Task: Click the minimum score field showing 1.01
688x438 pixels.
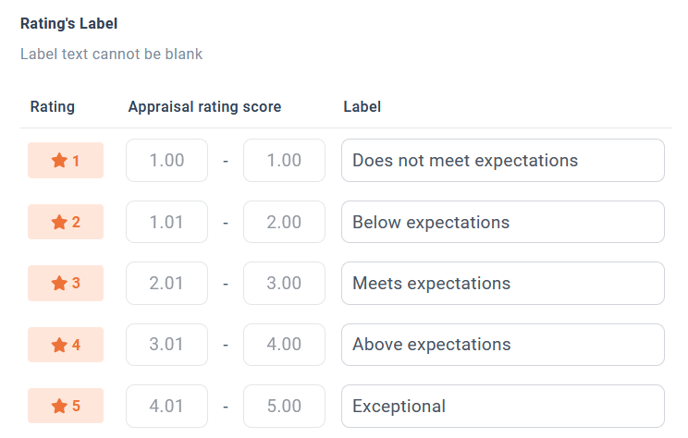Action: click(x=167, y=222)
